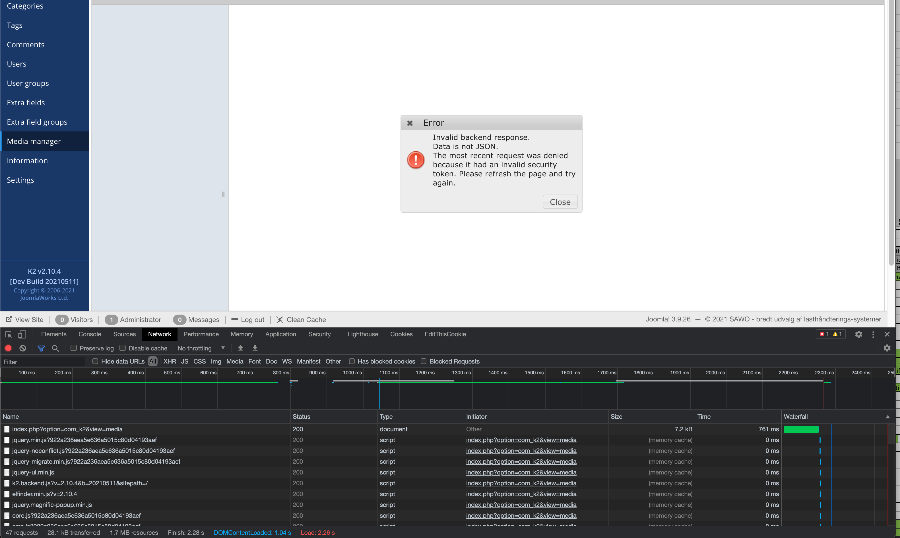Screen dimensions: 900x538
Task: Click the error and warning counter badge
Action: click(831, 334)
